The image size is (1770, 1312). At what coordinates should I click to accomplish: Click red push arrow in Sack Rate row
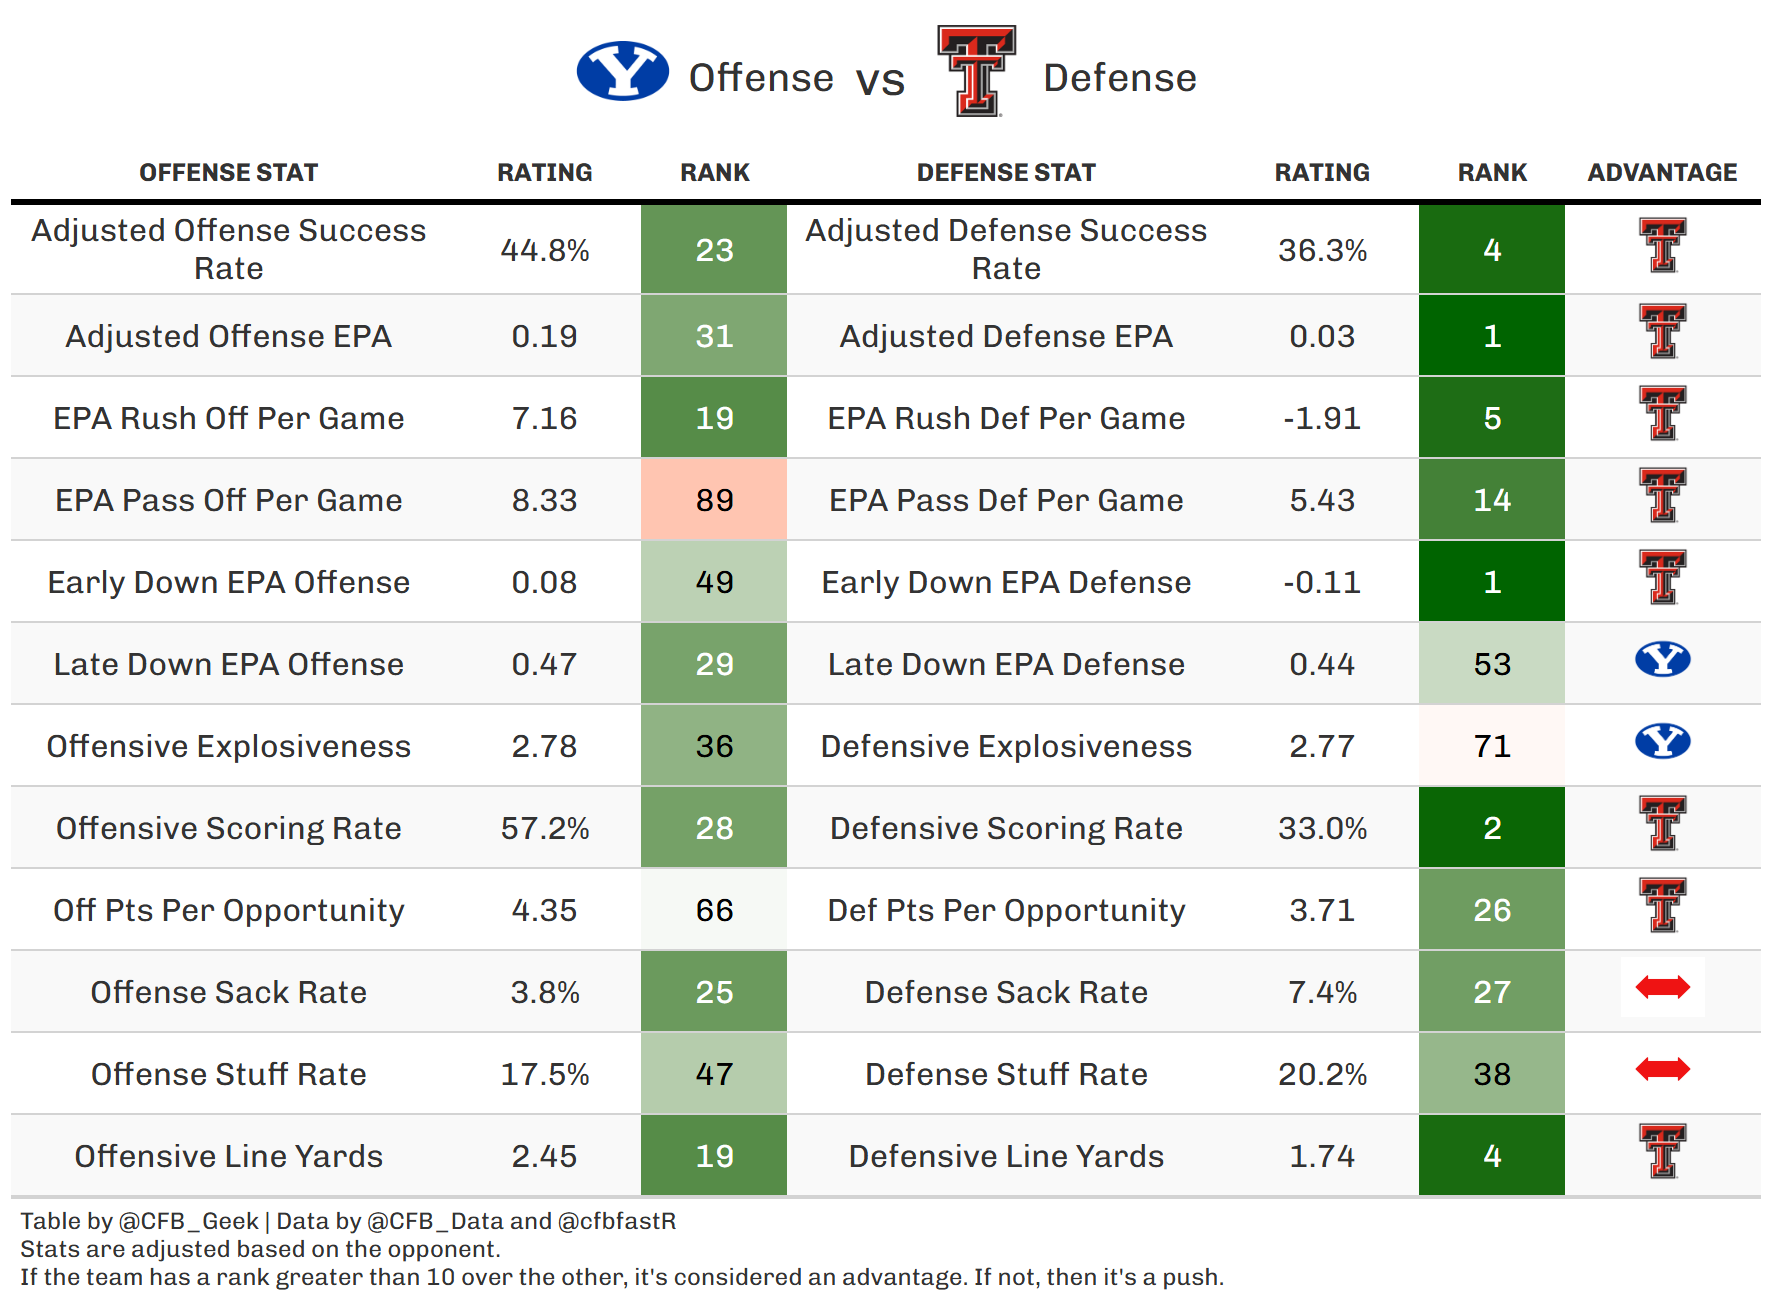pyautogui.click(x=1662, y=988)
